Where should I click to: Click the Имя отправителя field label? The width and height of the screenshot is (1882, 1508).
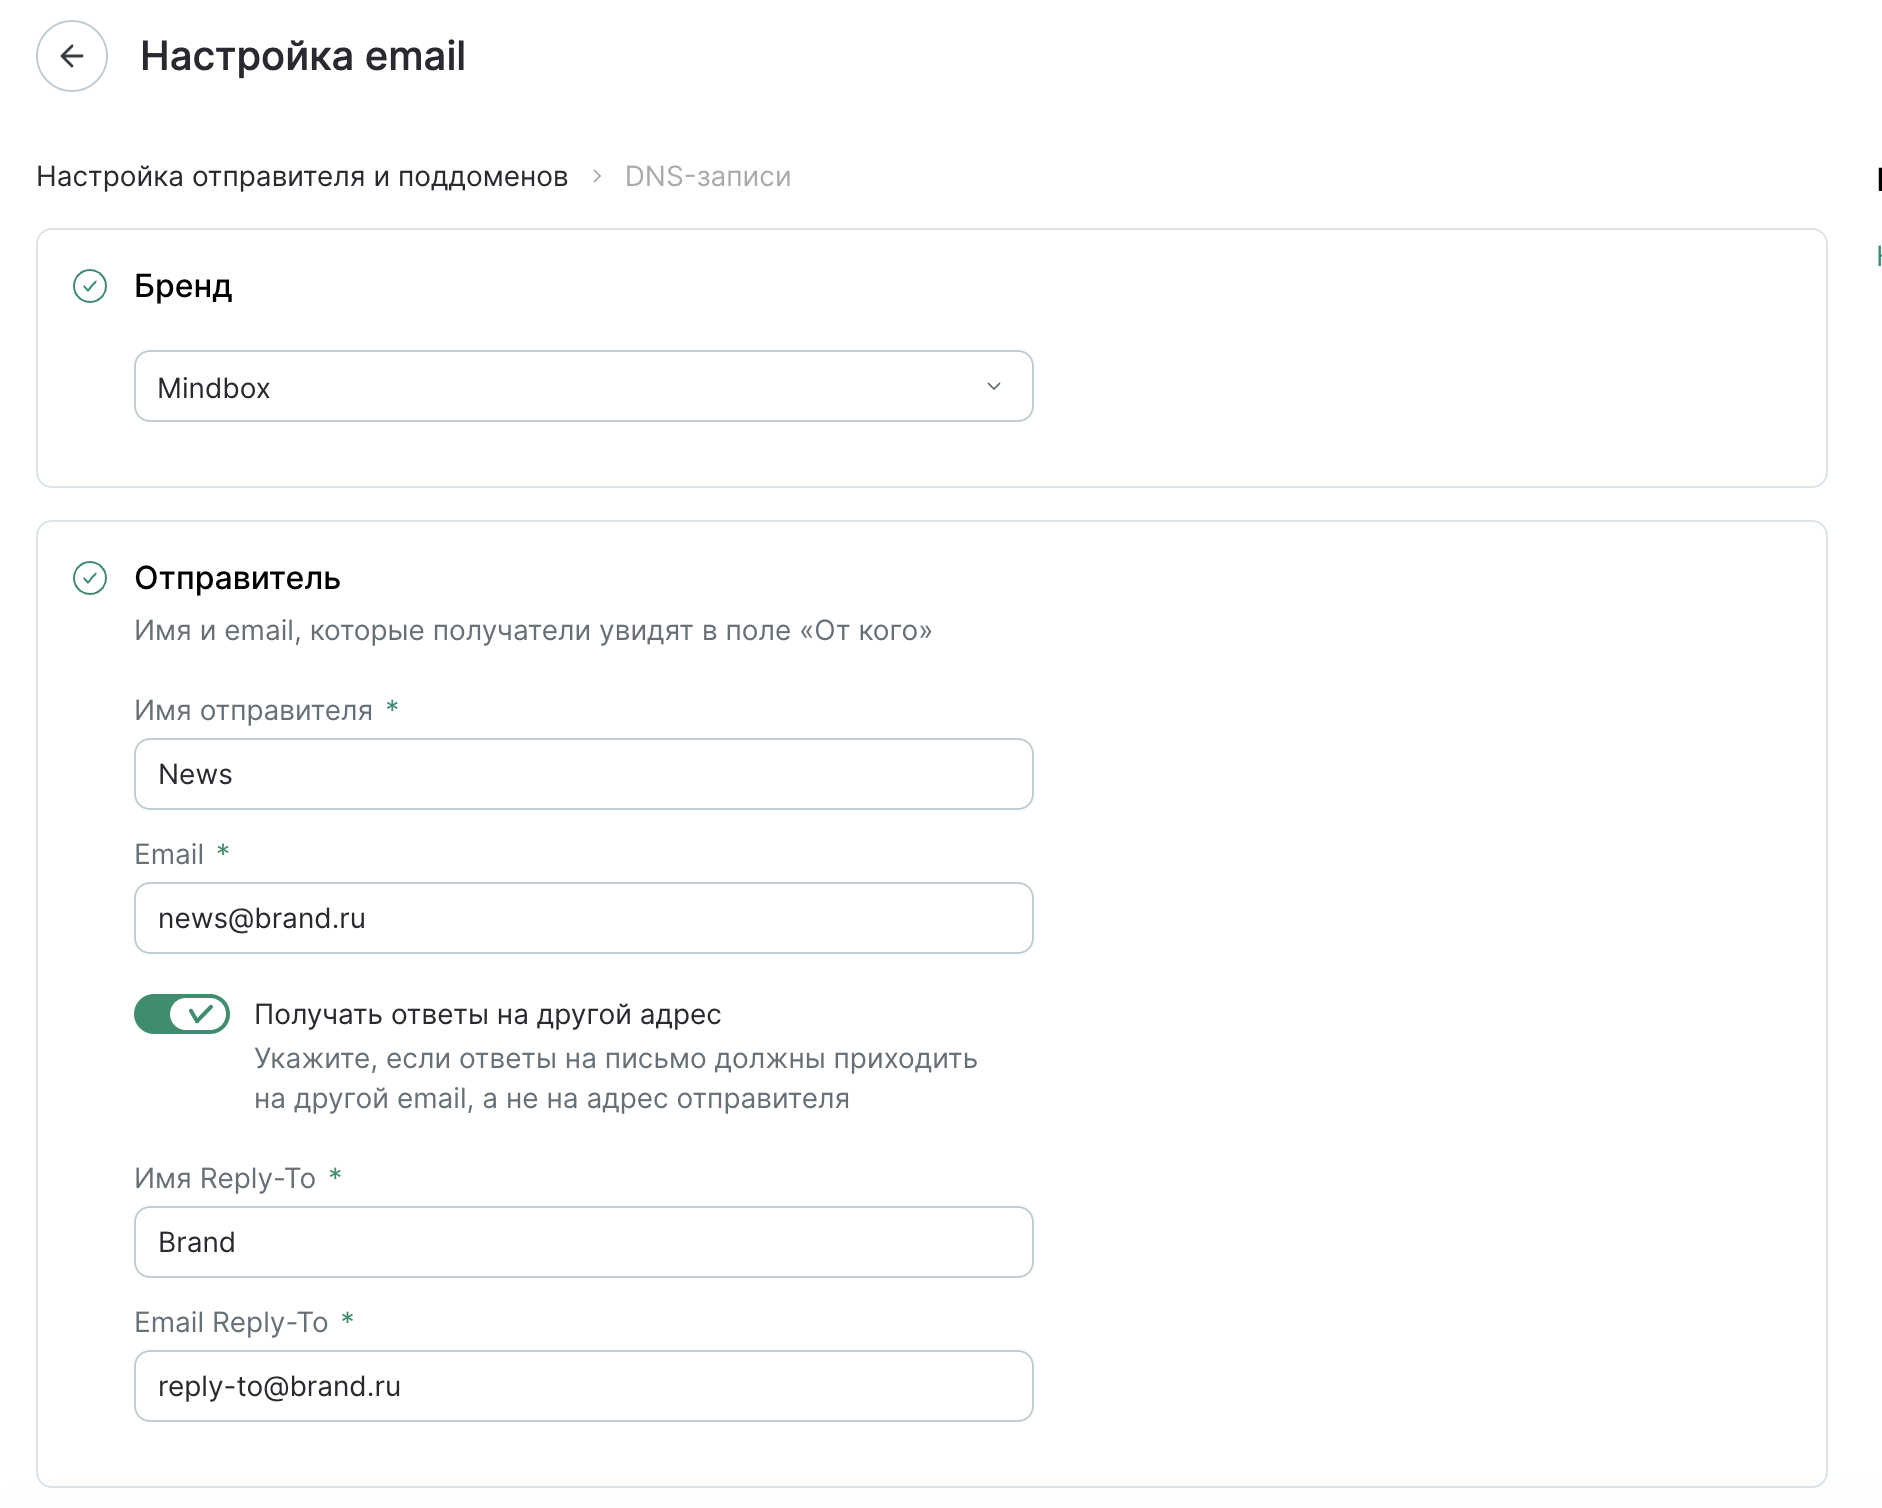coord(254,710)
